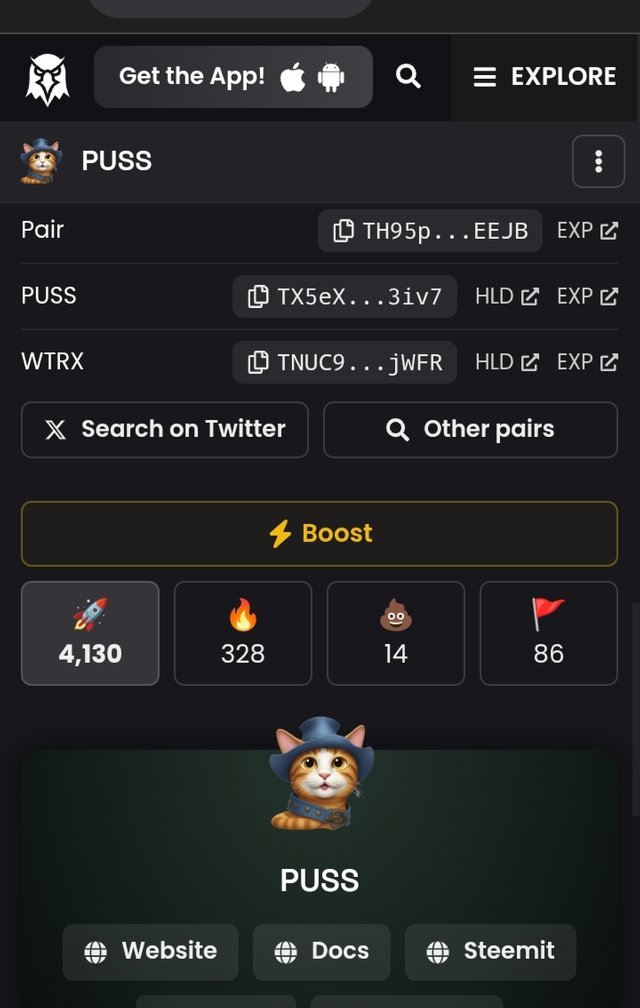Viewport: 640px width, 1008px height.
Task: Expand the EXPLORE hamburger menu
Action: click(545, 77)
